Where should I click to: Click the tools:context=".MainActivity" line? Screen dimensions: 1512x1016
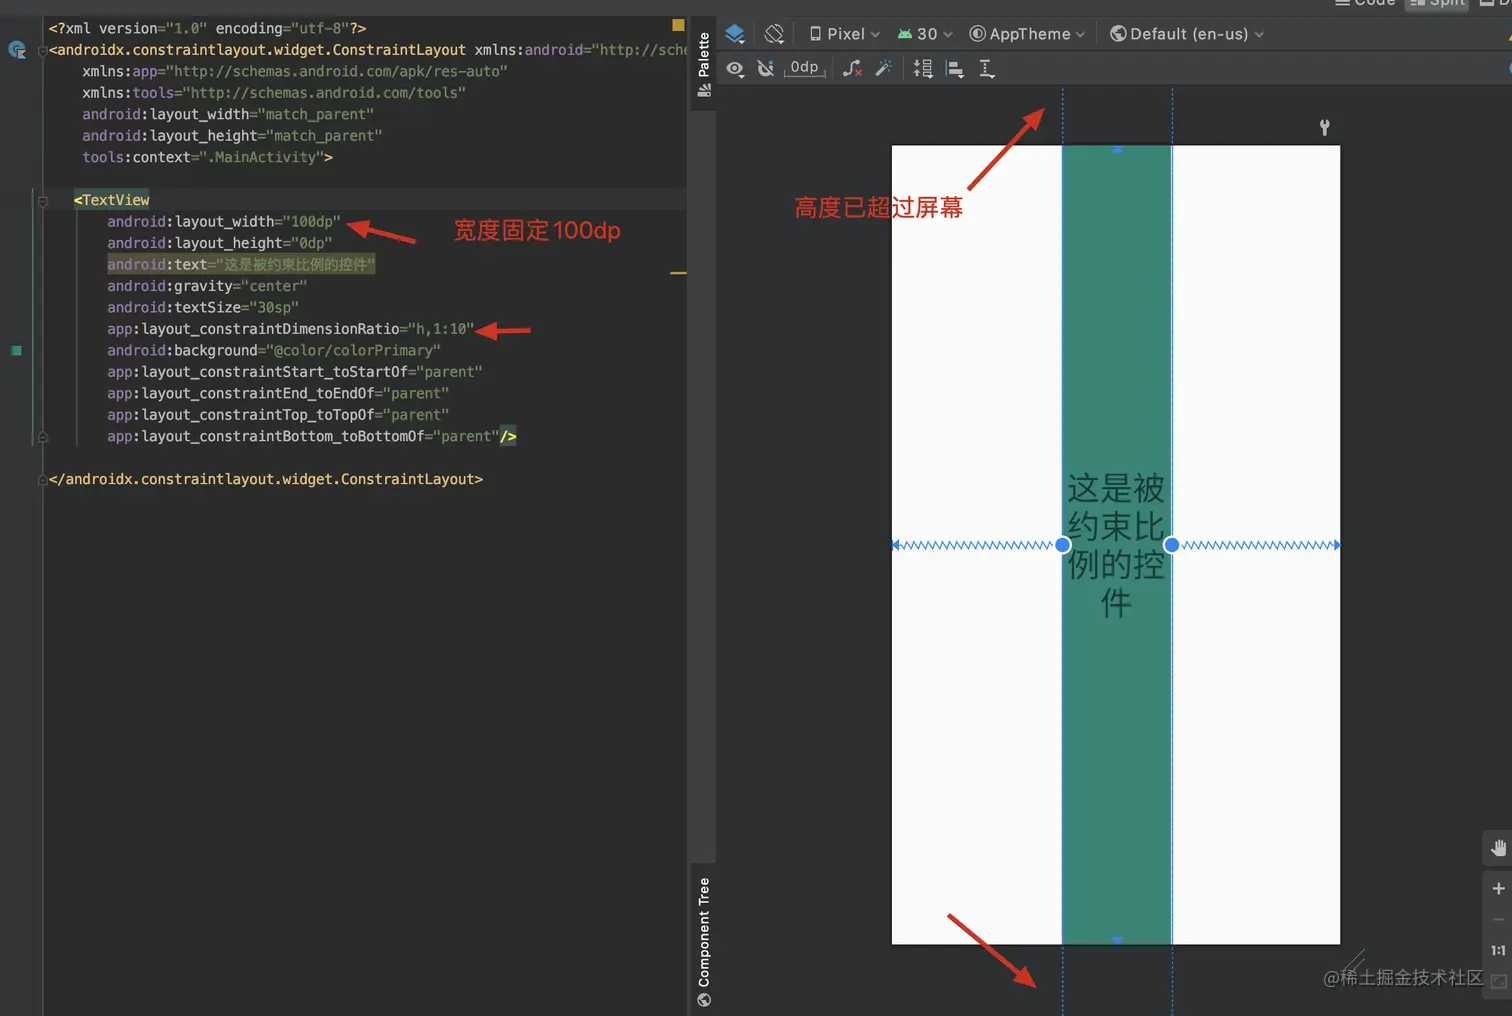pyautogui.click(x=207, y=157)
